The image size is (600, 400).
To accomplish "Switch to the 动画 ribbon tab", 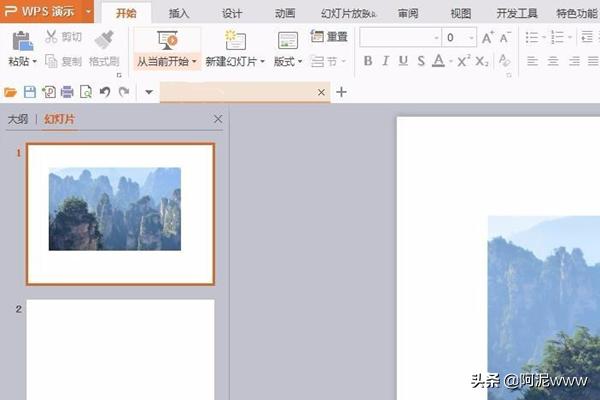I will [285, 14].
